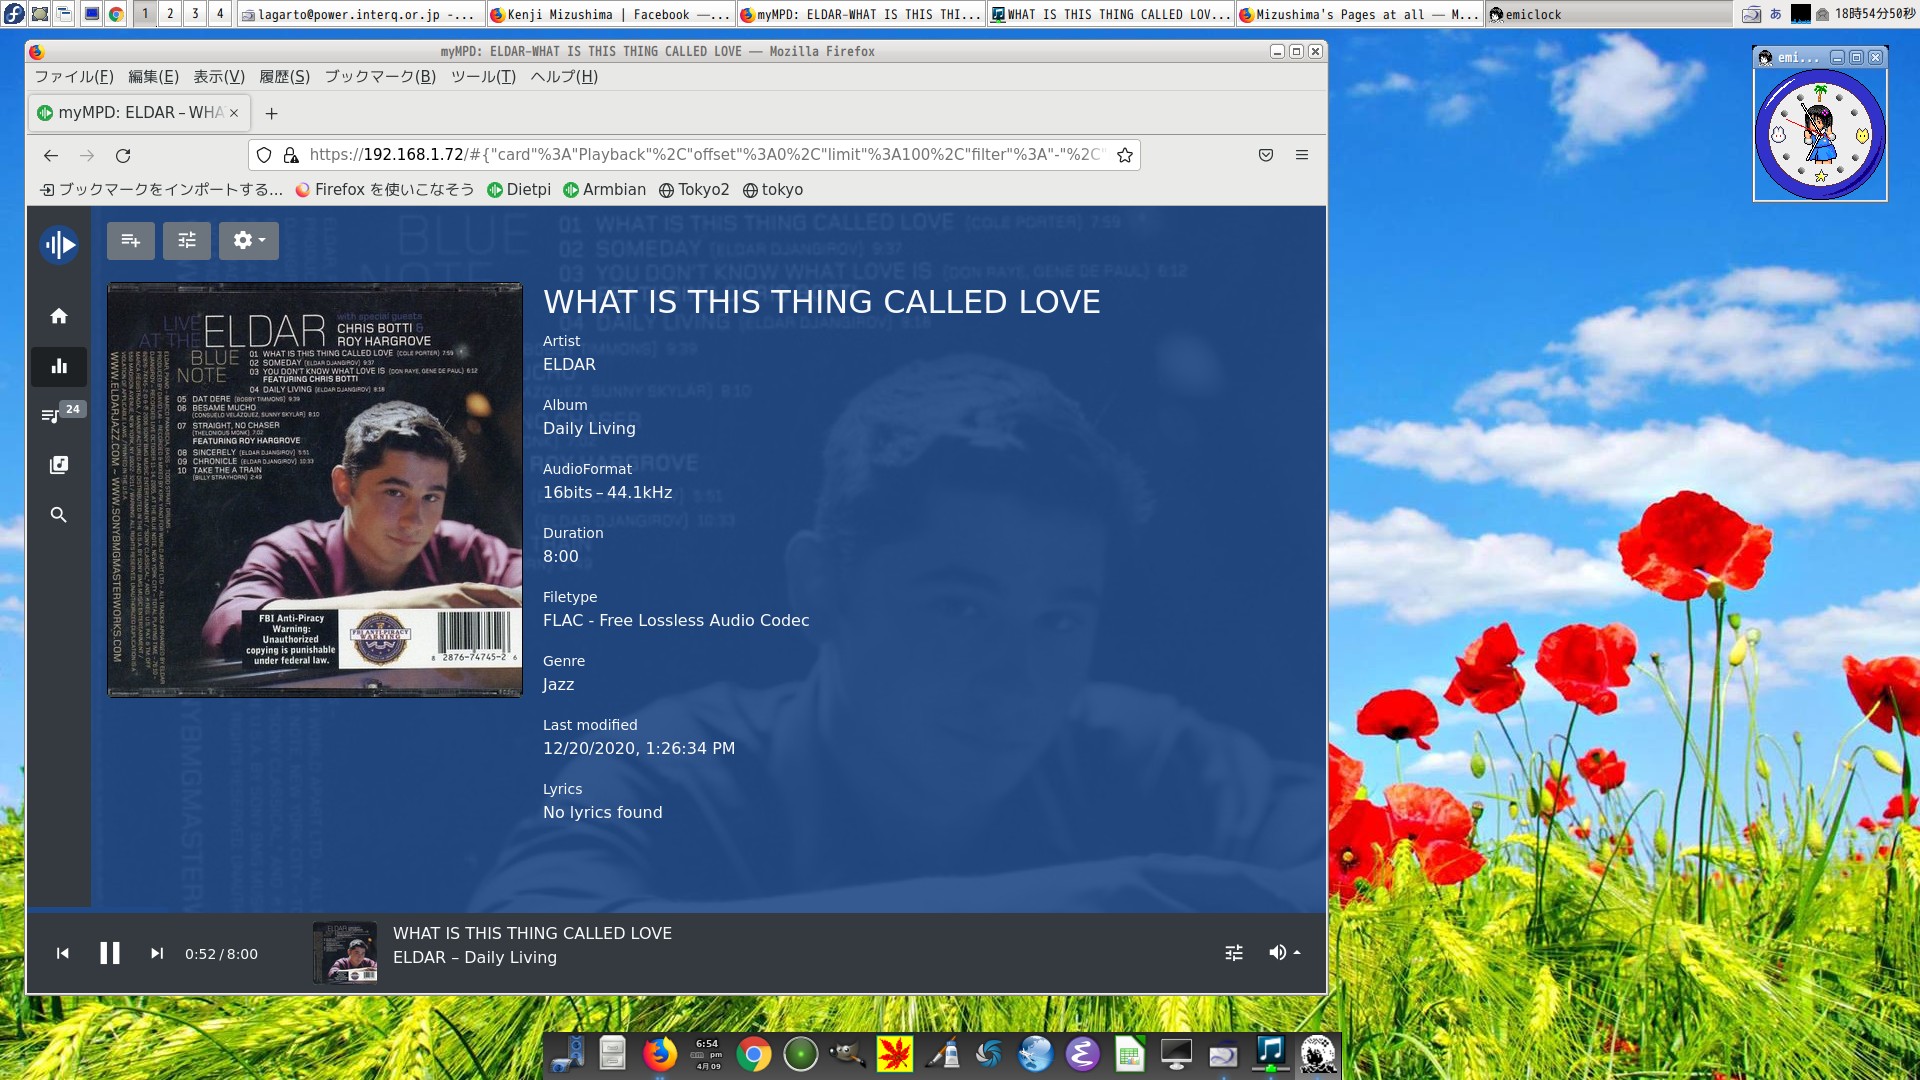Go to the previous track

[63, 954]
